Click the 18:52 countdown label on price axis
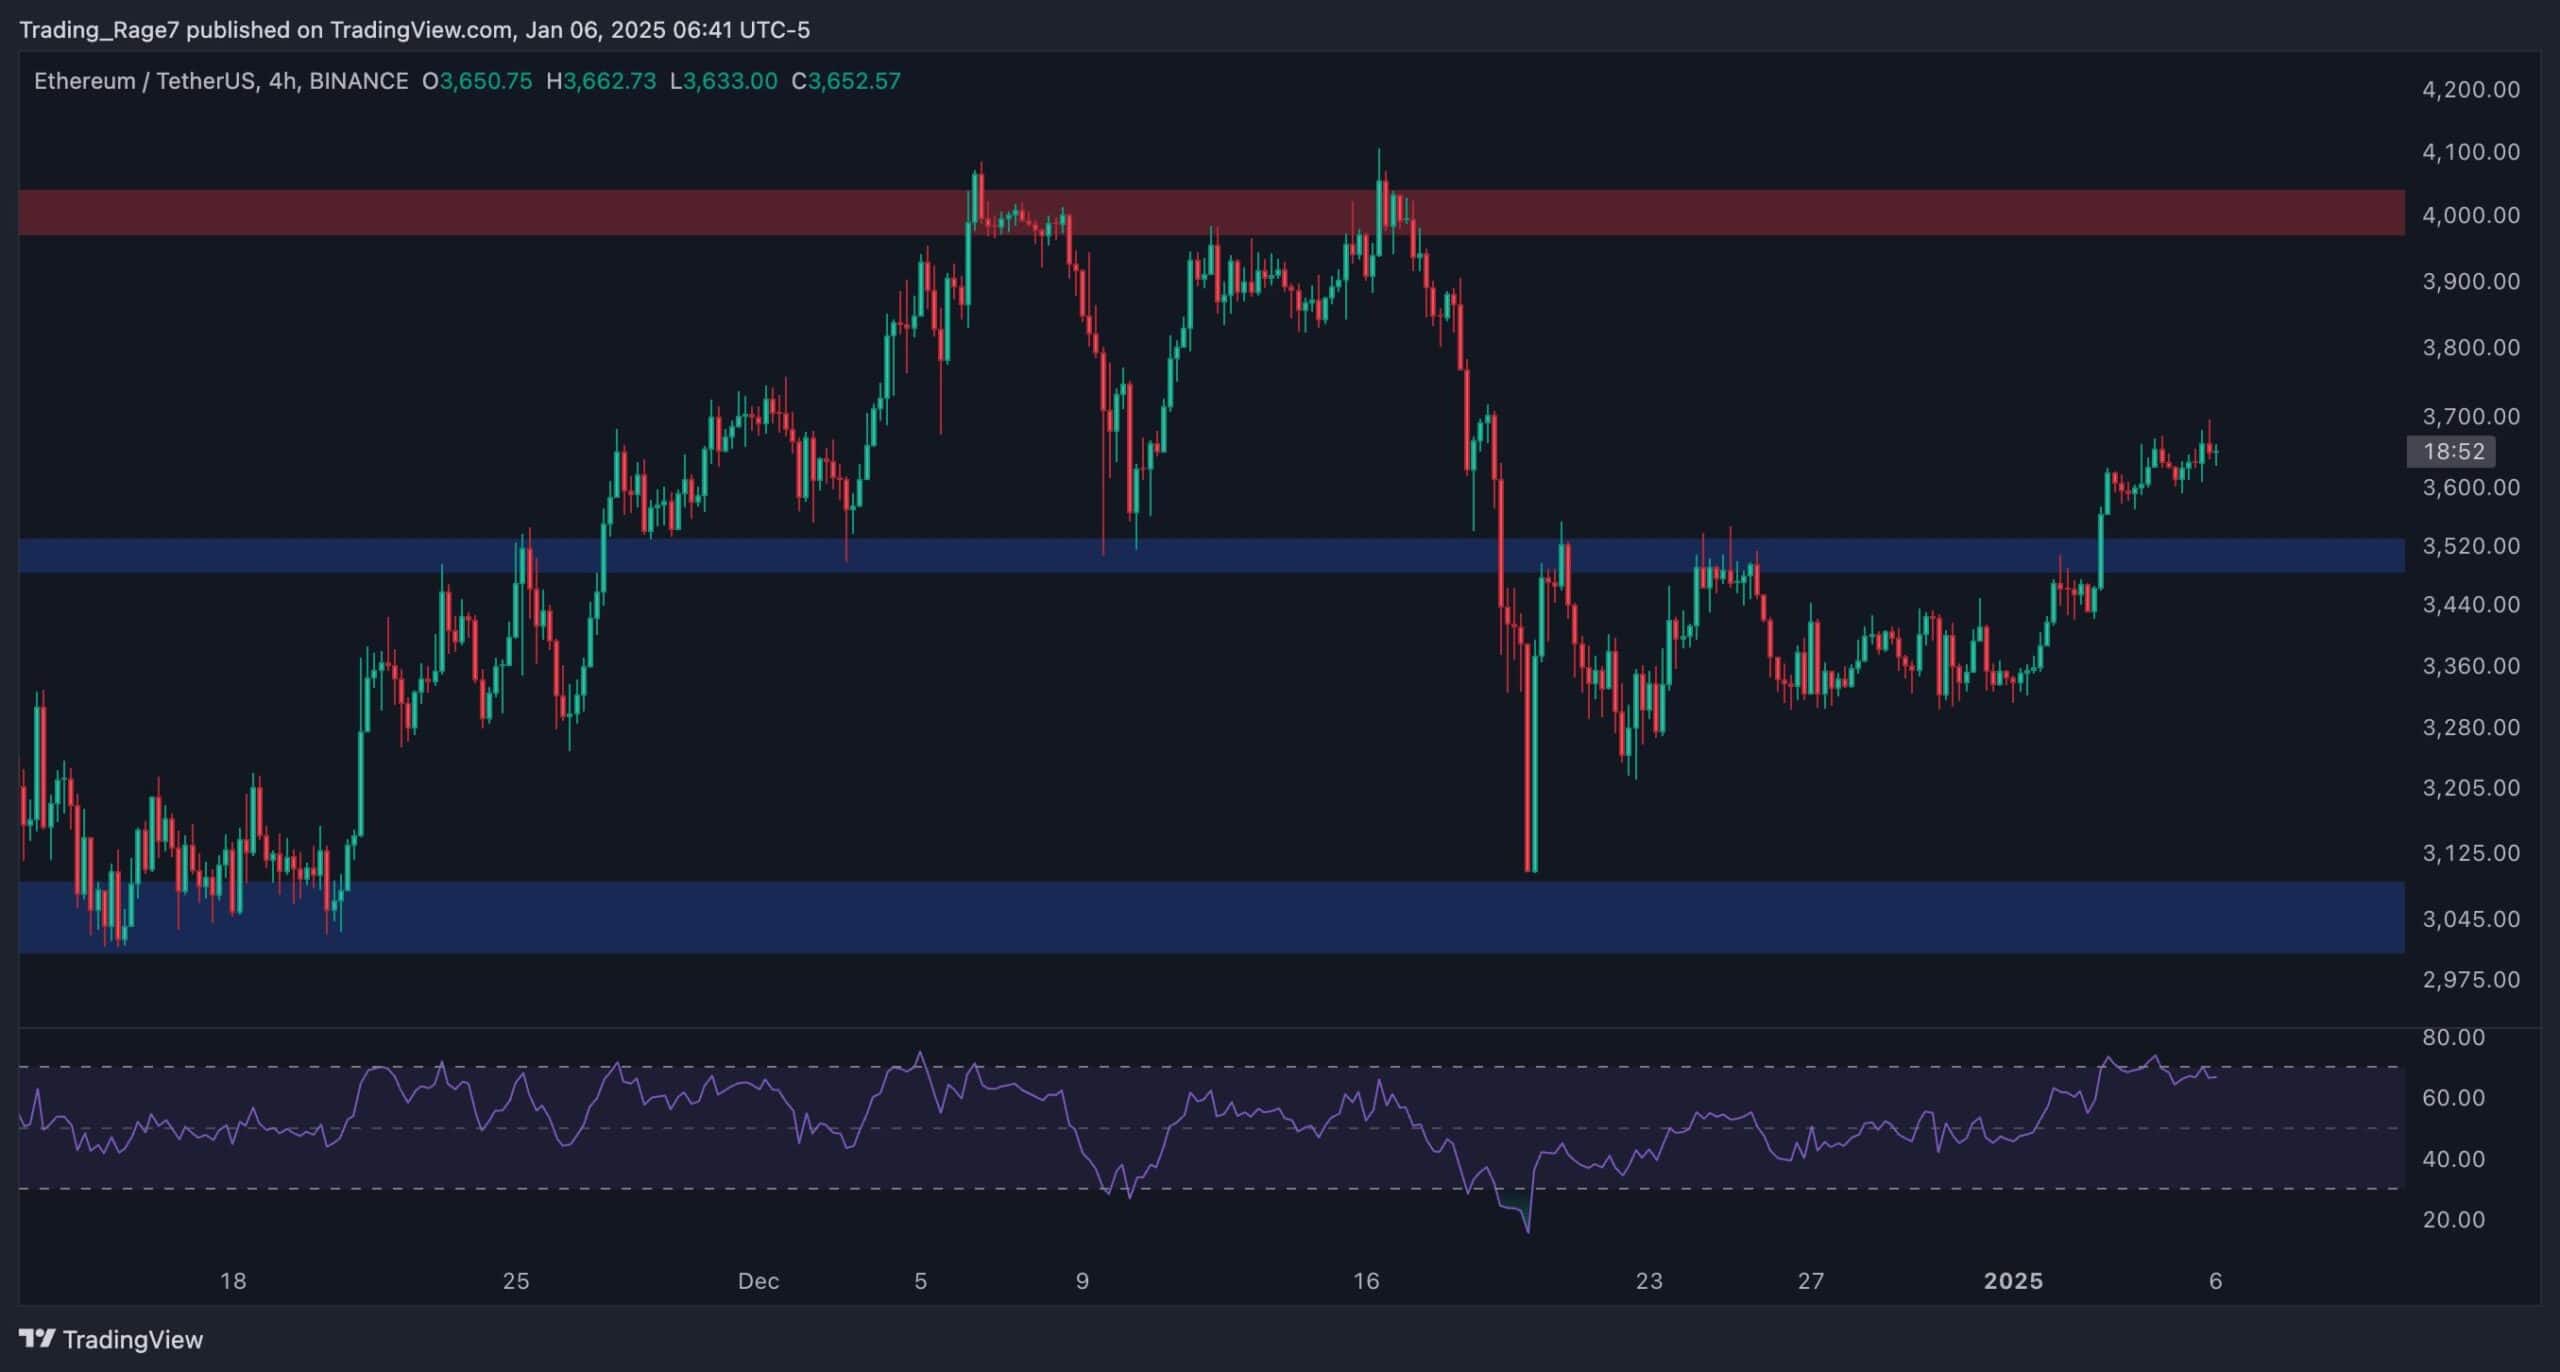Screen dimensions: 2560x1372 click(2453, 451)
